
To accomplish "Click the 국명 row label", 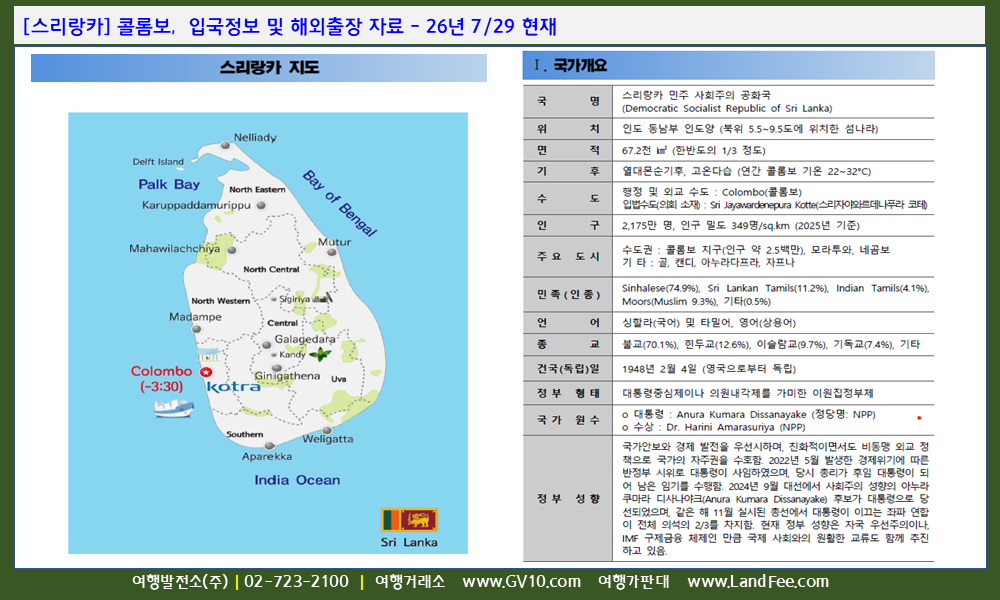I will 568,101.
